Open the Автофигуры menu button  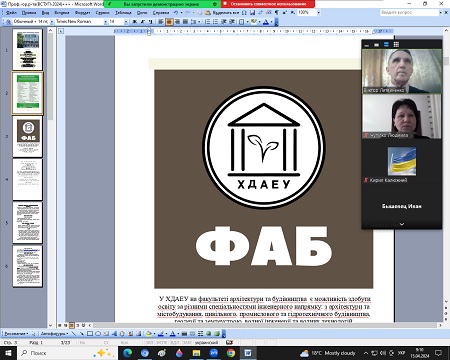[x=54, y=333]
